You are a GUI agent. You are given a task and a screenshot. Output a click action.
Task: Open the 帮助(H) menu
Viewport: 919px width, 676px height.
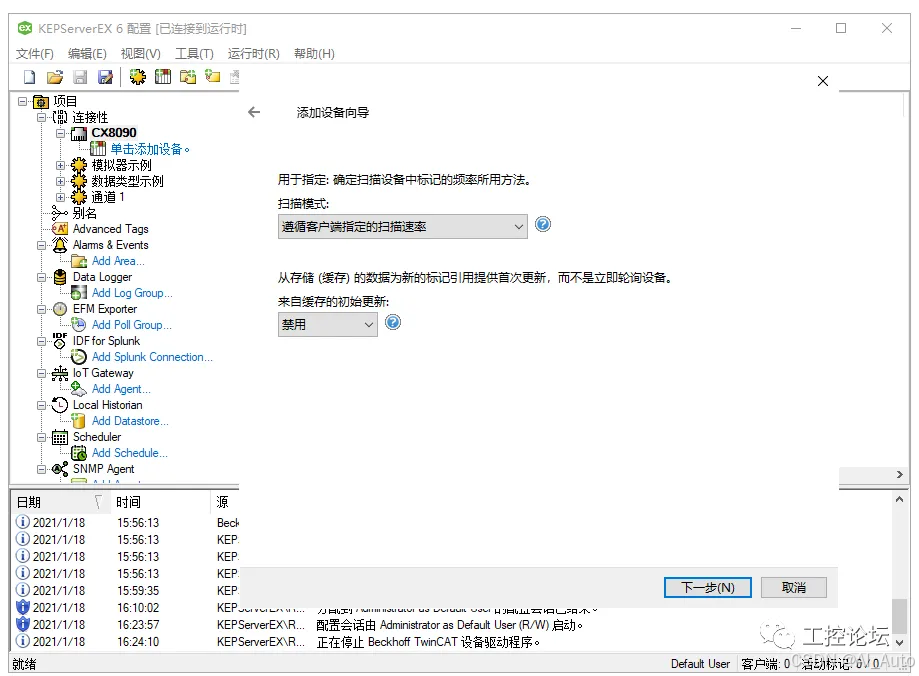[314, 53]
